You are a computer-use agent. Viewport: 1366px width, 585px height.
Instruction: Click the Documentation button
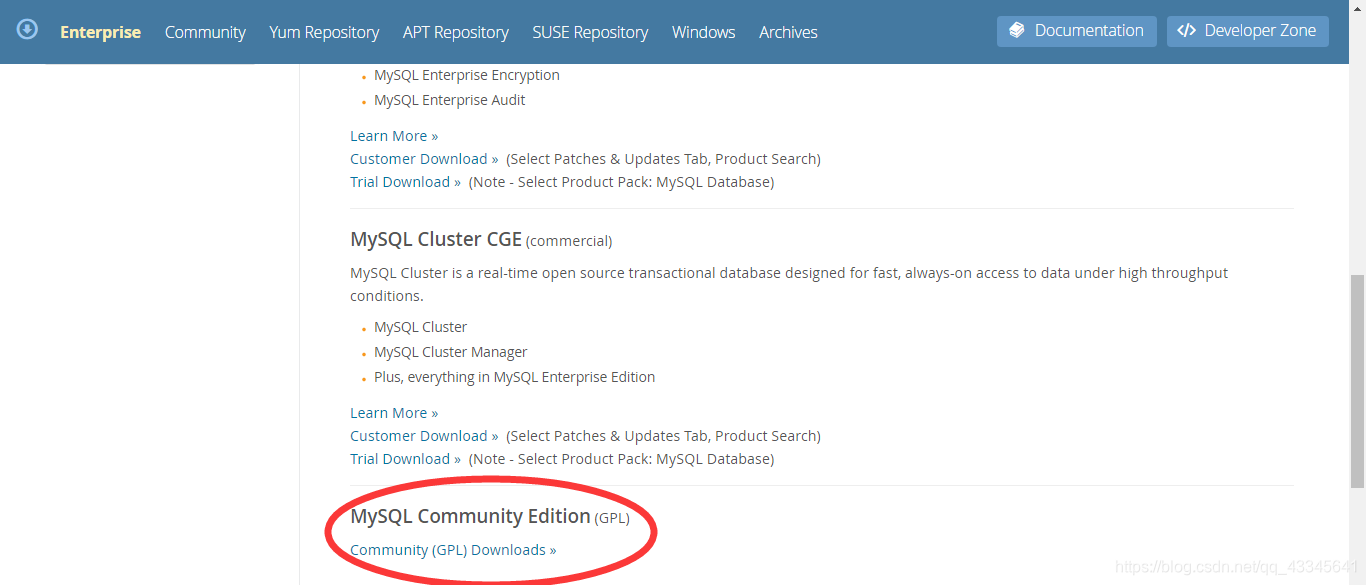1077,31
